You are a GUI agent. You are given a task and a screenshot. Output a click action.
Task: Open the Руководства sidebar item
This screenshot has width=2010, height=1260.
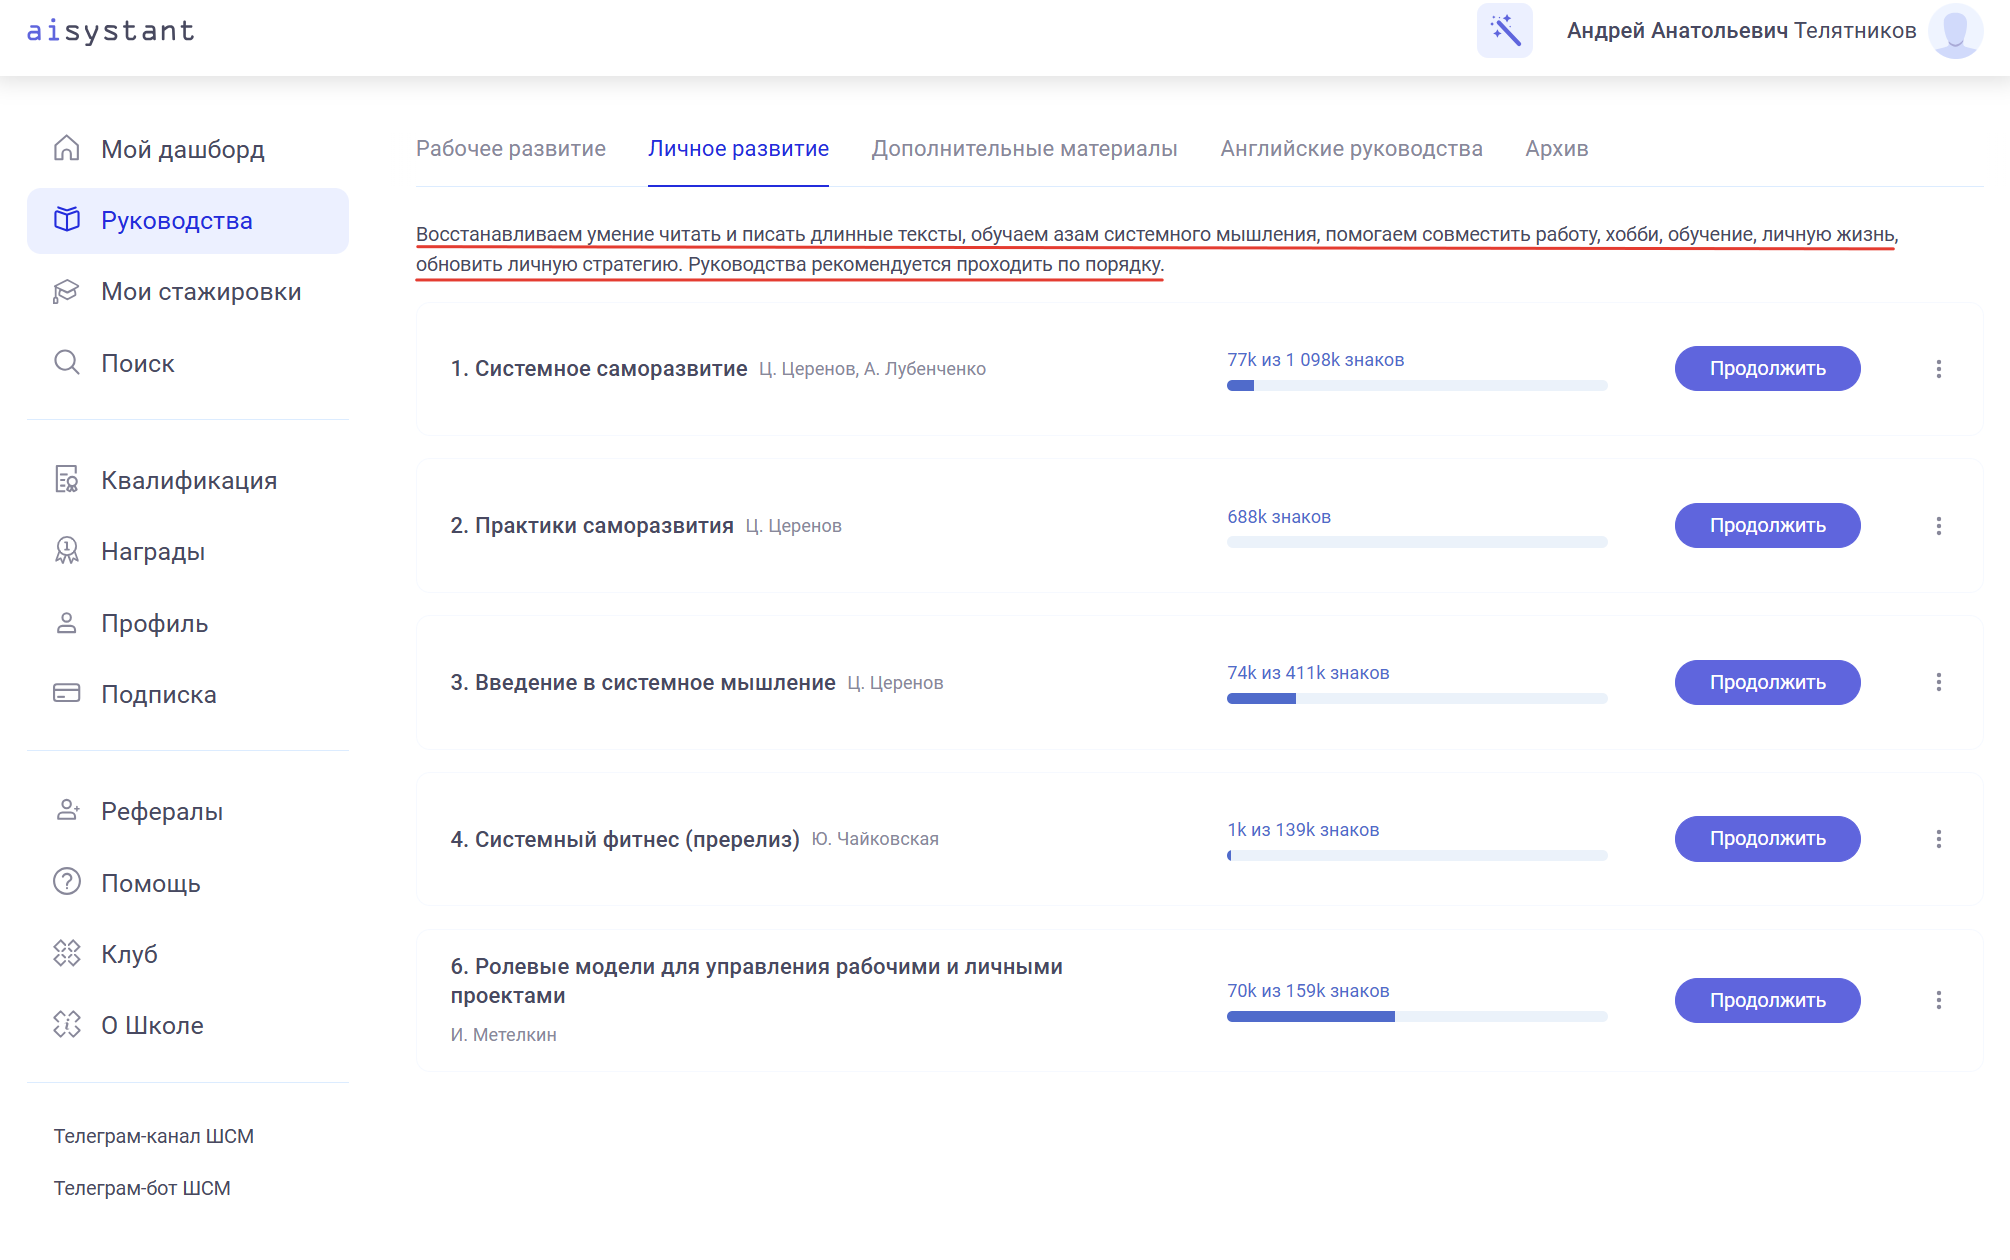[x=188, y=221]
